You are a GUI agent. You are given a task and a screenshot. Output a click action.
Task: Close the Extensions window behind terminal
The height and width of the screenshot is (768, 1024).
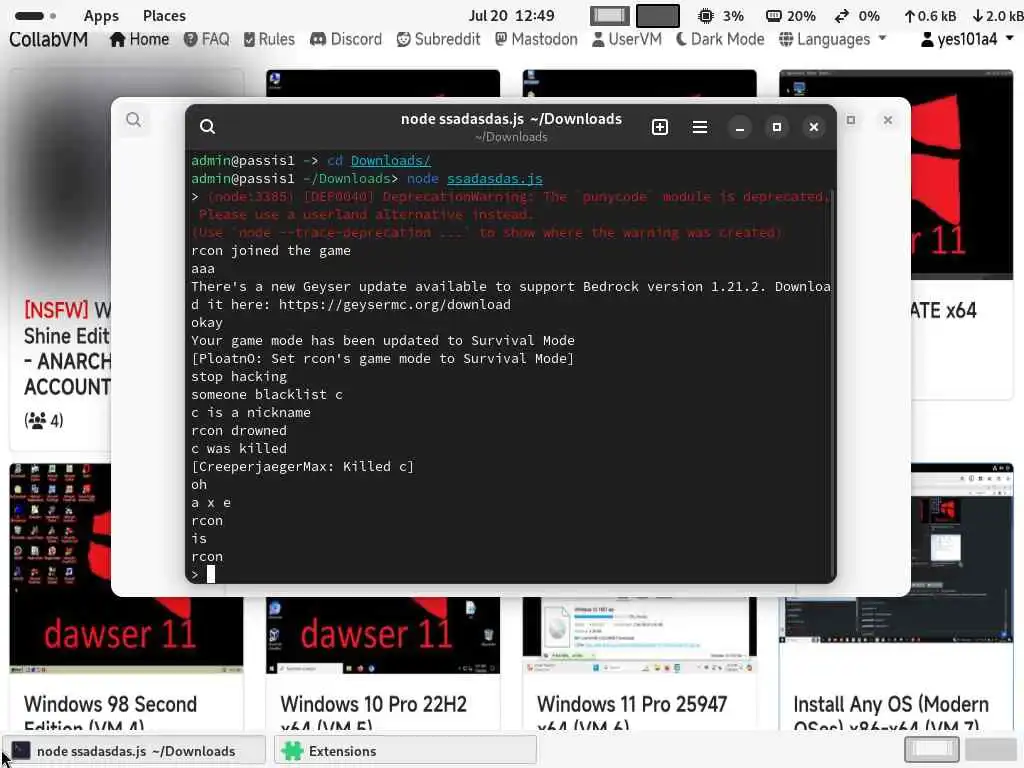point(888,120)
